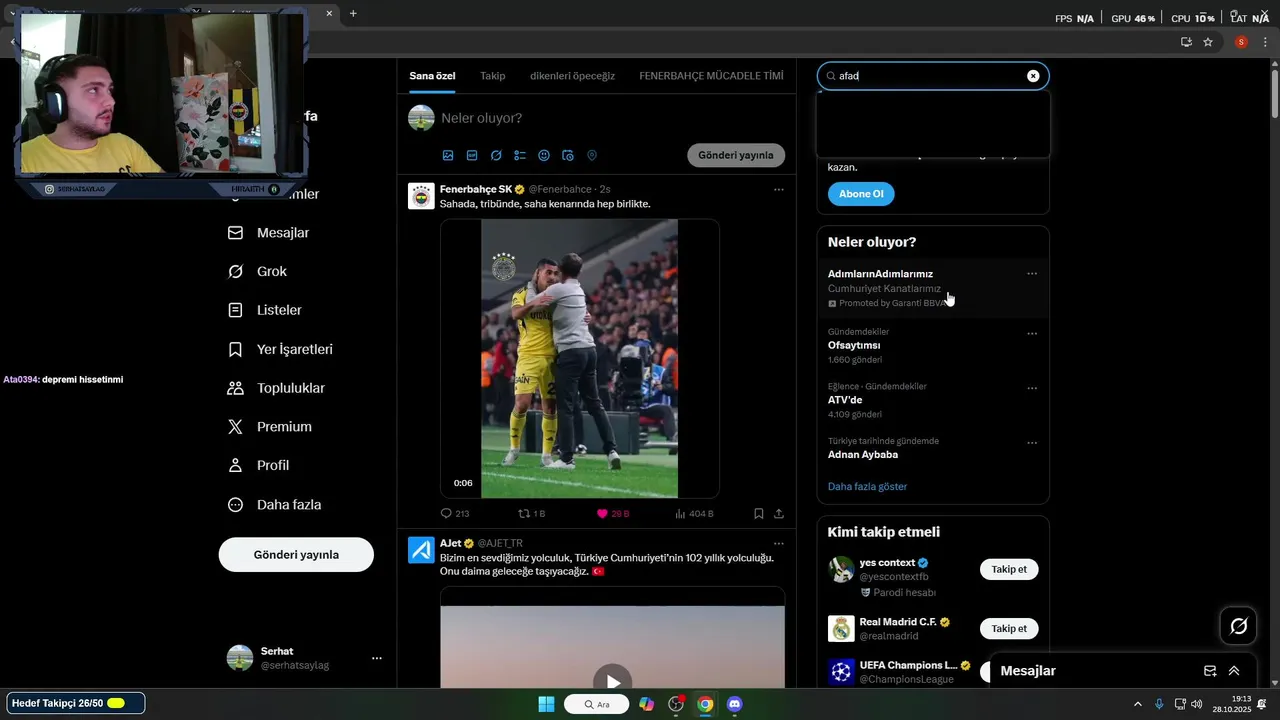This screenshot has height=720, width=1280.
Task: Schedule the post with calendar icon
Action: point(568,155)
